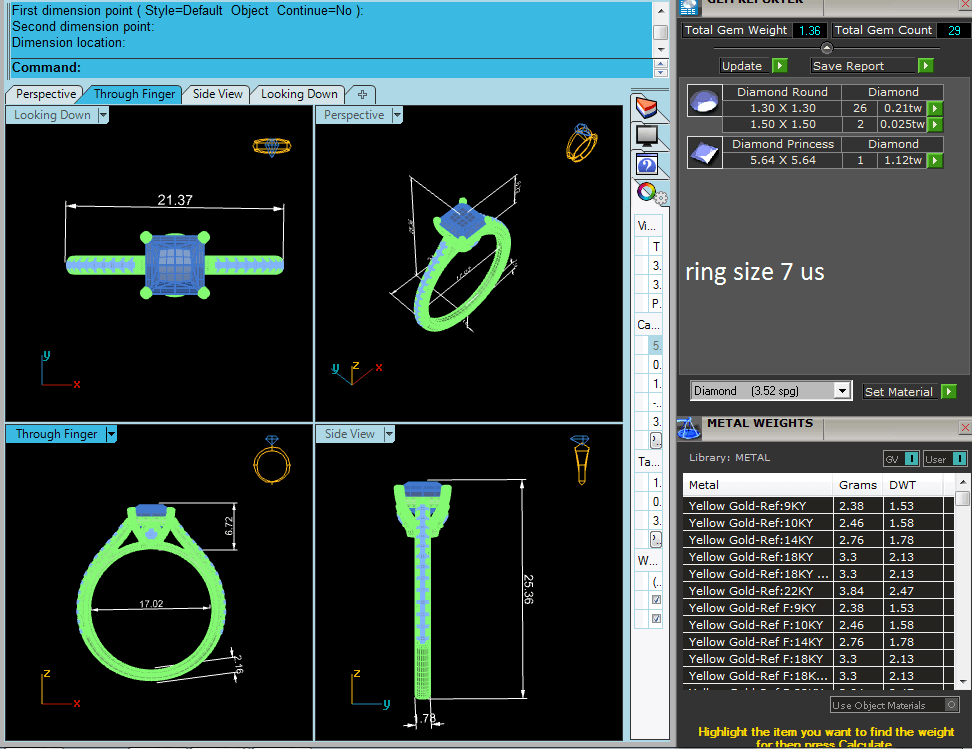Click the Display monitor panel icon
This screenshot has width=972, height=752.
pos(646,135)
